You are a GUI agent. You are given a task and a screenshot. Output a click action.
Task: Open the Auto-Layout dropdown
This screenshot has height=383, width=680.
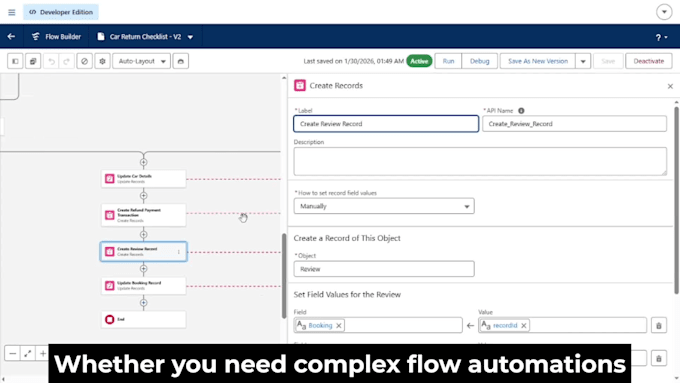141,61
